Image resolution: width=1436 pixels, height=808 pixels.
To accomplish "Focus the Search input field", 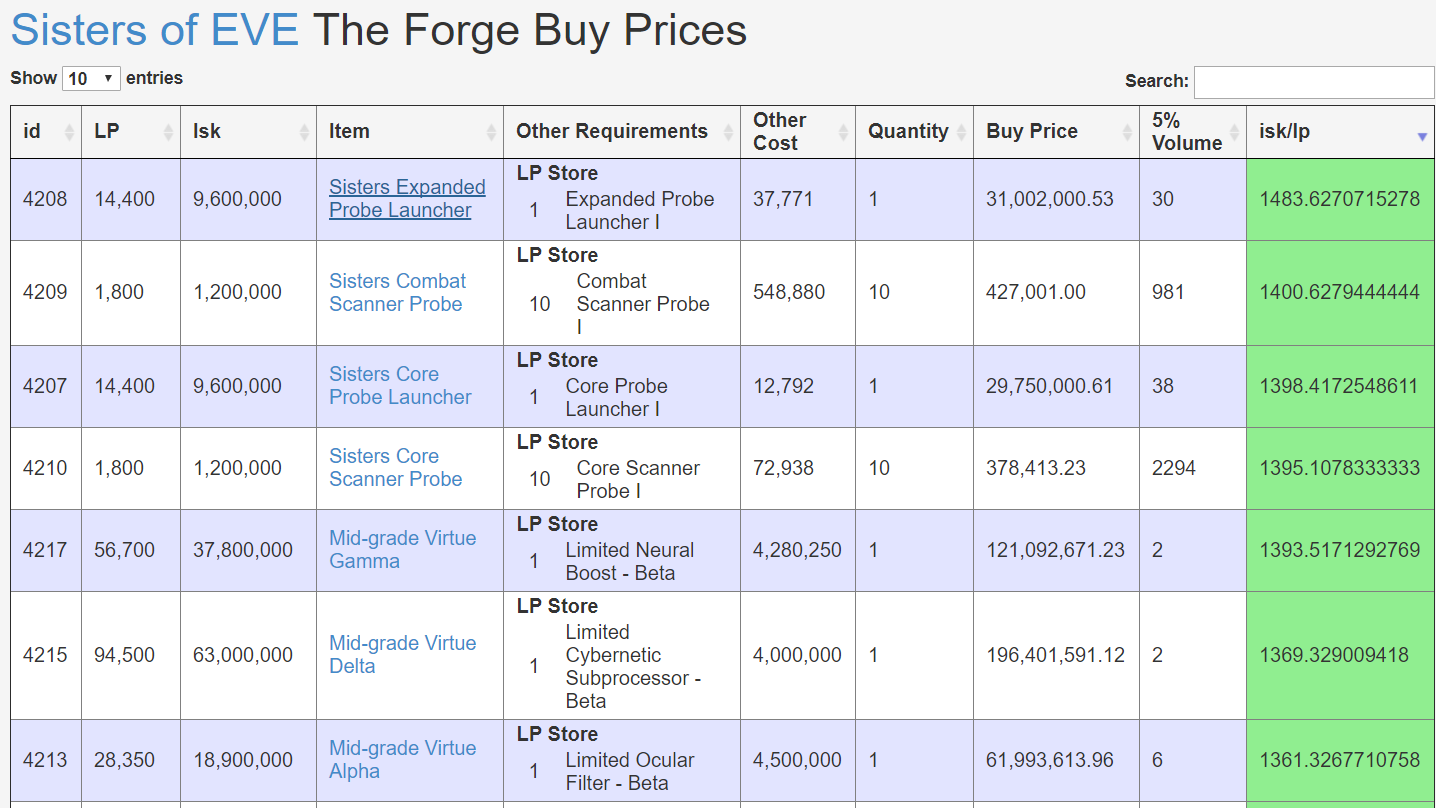I will pyautogui.click(x=1314, y=82).
